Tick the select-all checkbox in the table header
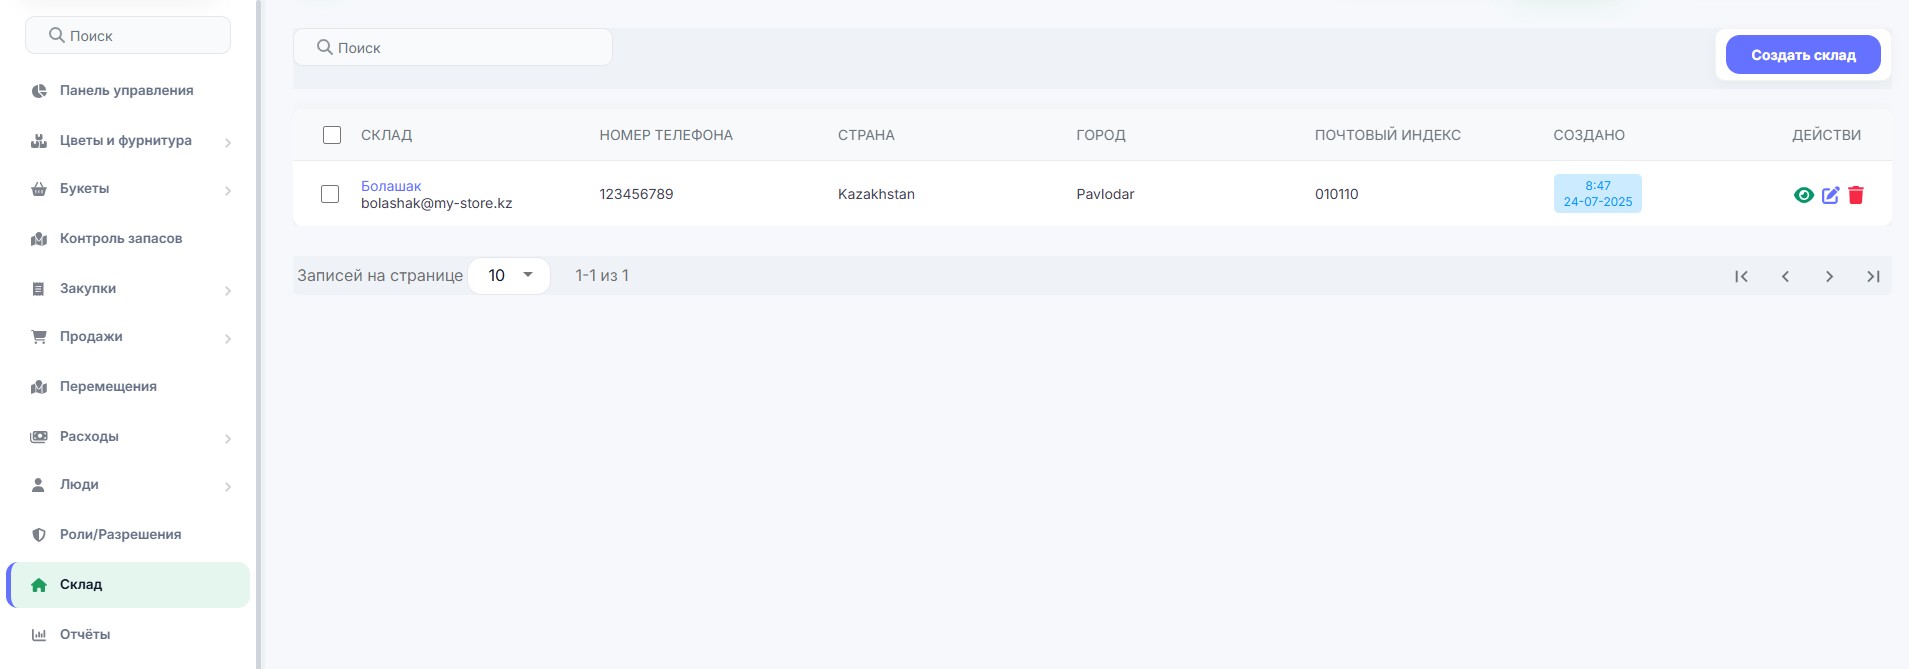 [x=332, y=135]
